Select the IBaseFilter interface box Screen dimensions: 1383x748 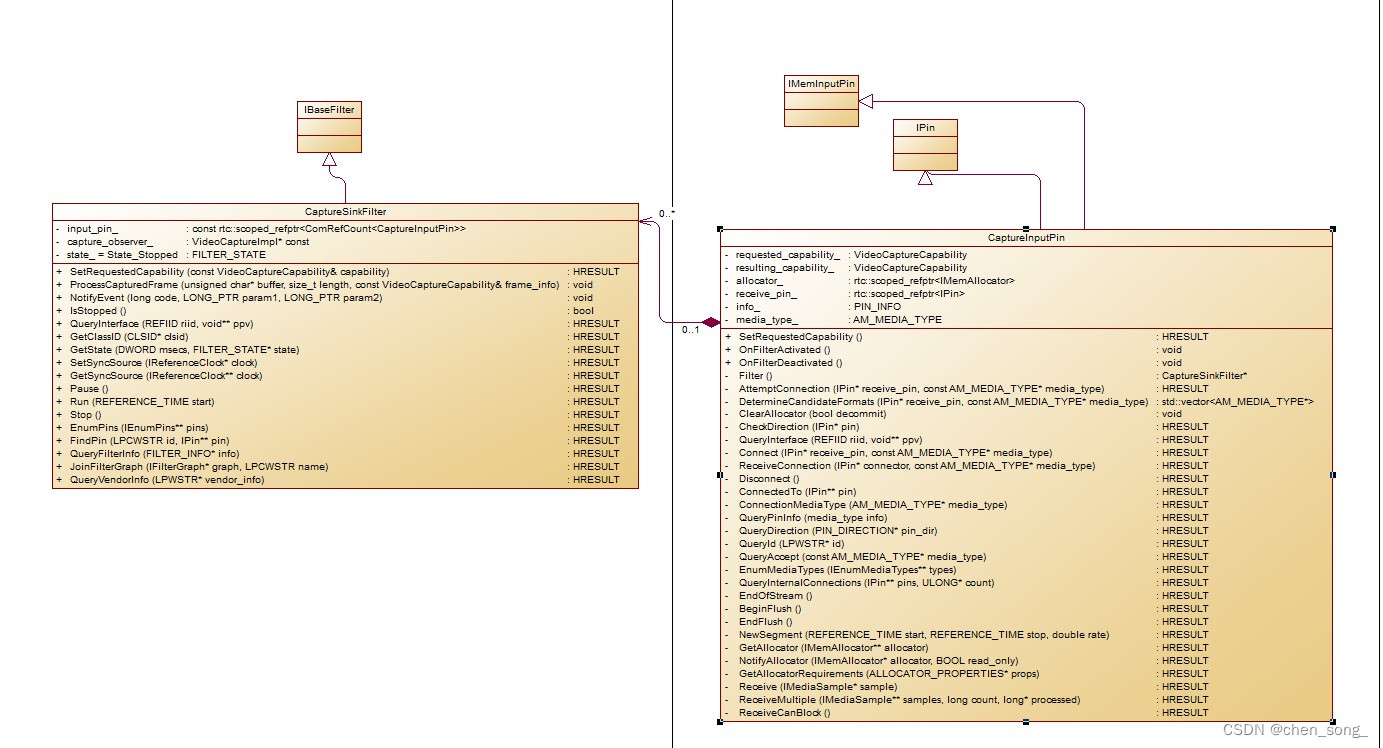[x=329, y=127]
